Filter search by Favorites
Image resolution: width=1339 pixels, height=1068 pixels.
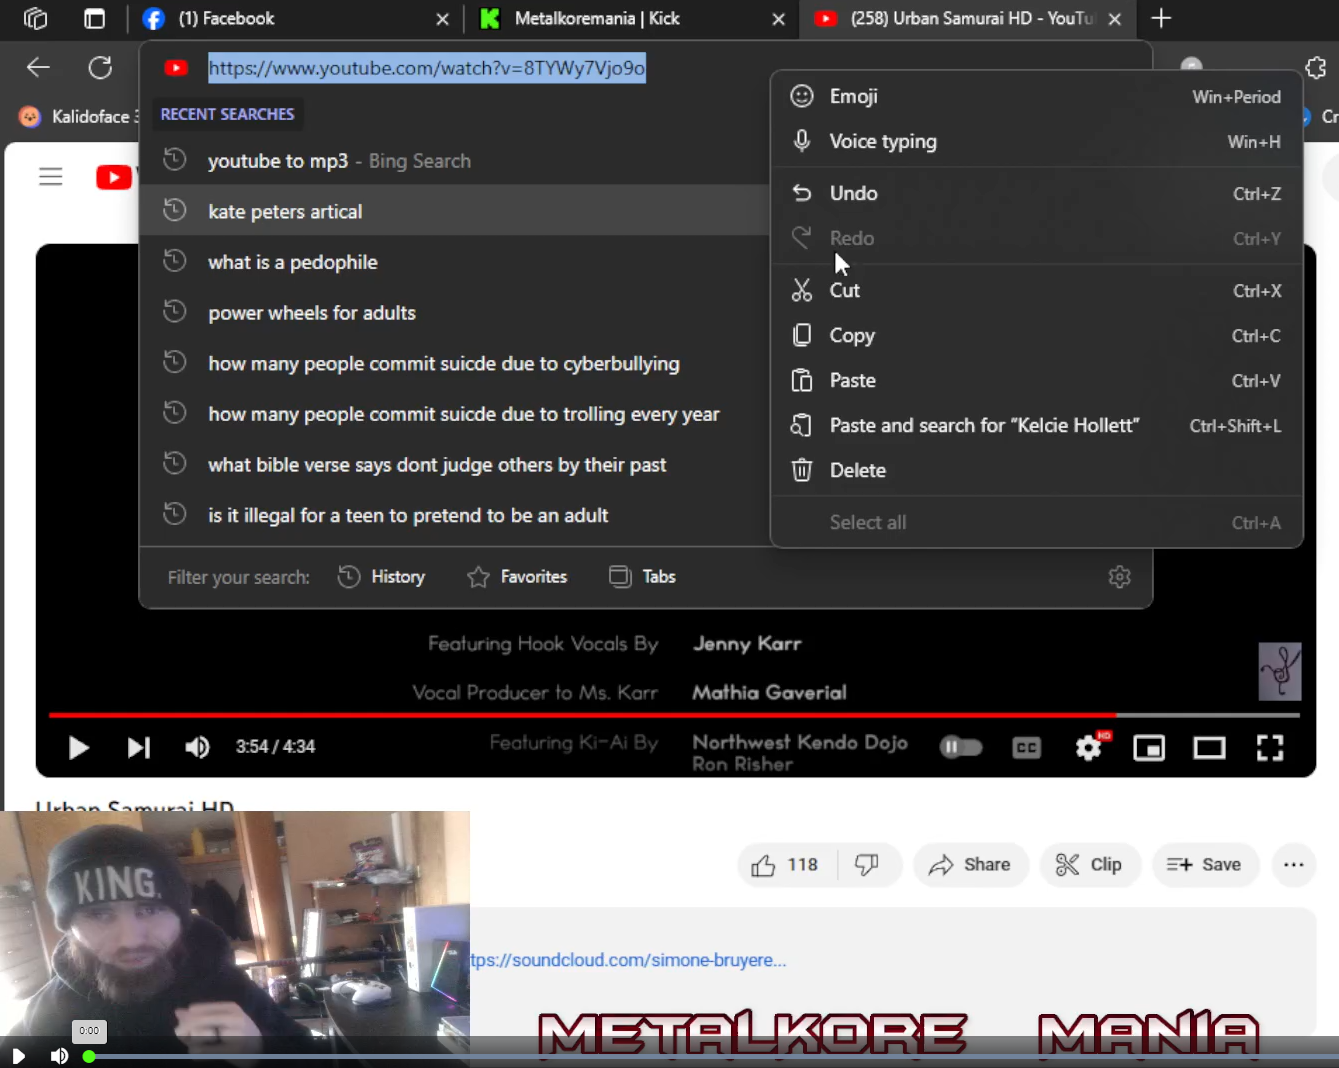[x=517, y=577]
